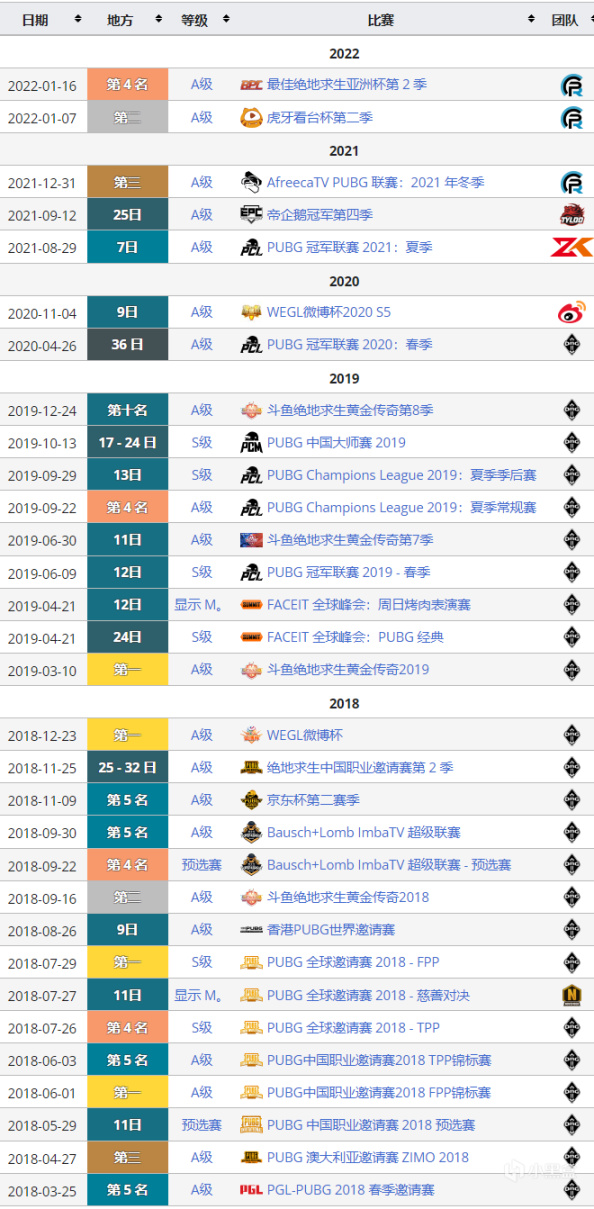Open the 斗鱼绝地求生黄金传奇2019 link
The image size is (594, 1209).
coord(348,670)
